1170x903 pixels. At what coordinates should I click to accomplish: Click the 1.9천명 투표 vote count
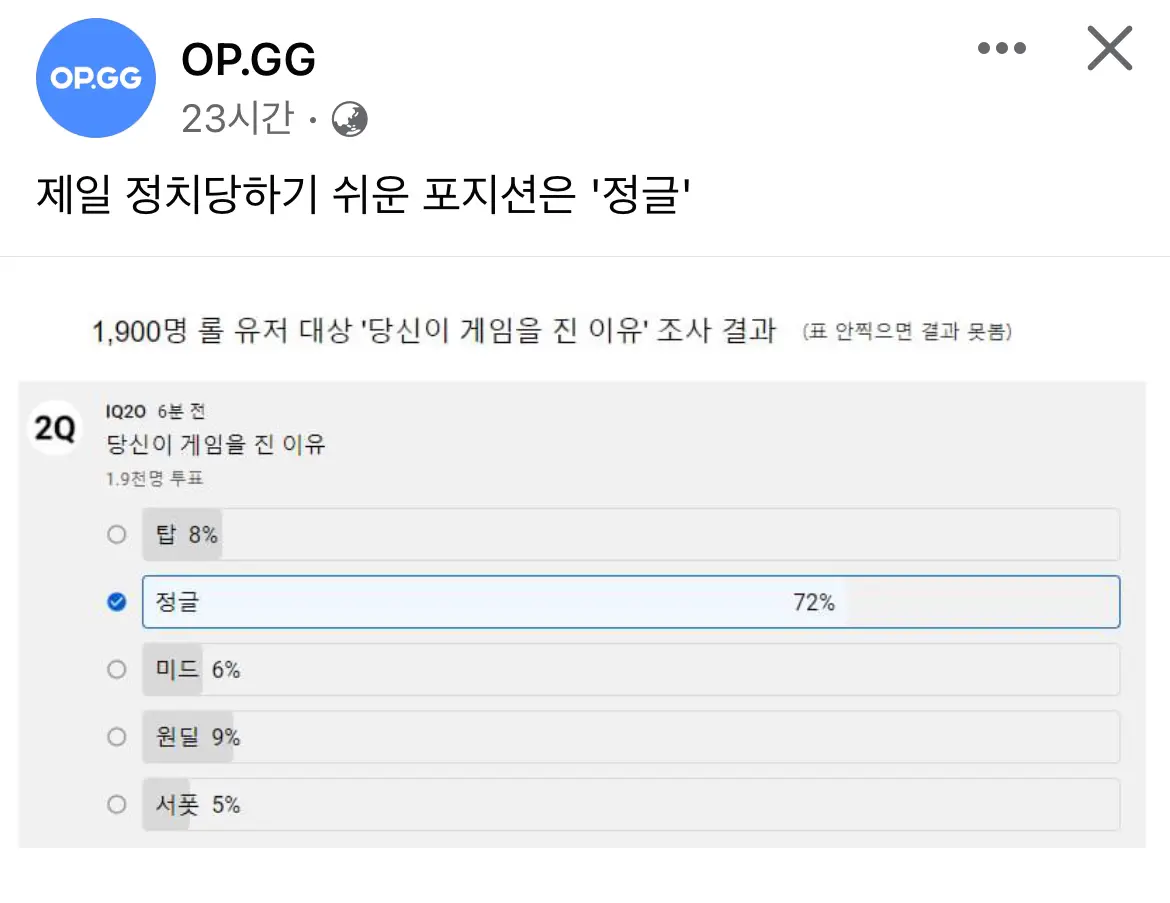coord(154,478)
